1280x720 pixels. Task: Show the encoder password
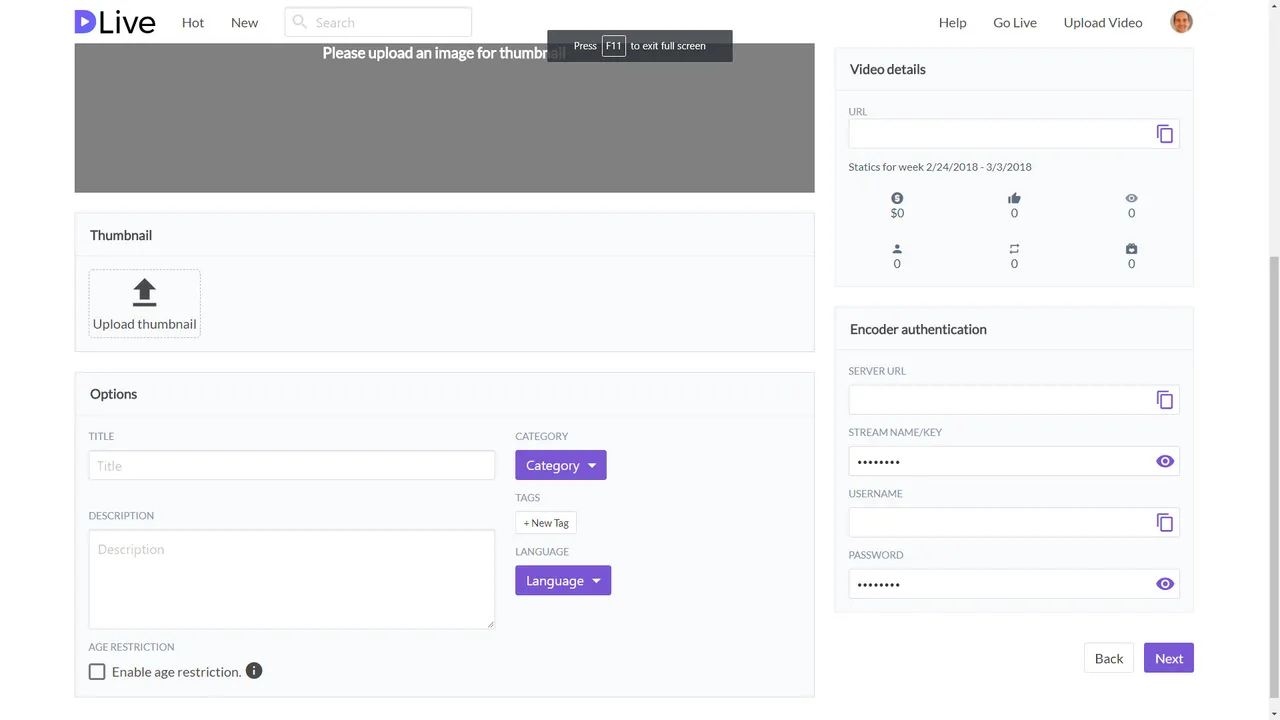pos(1165,584)
